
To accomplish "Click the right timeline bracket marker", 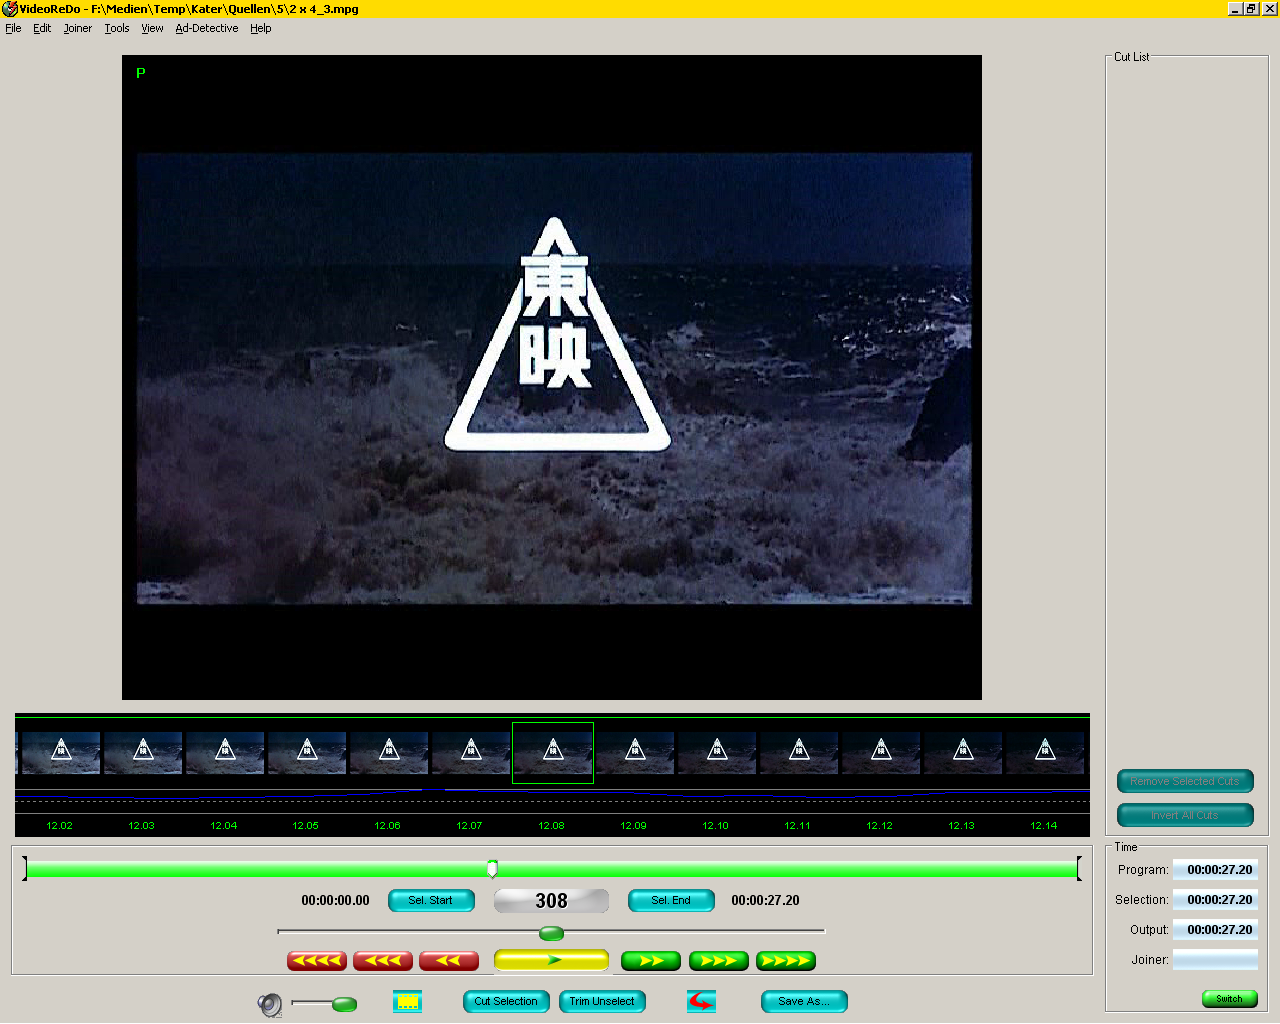I will pos(1079,868).
